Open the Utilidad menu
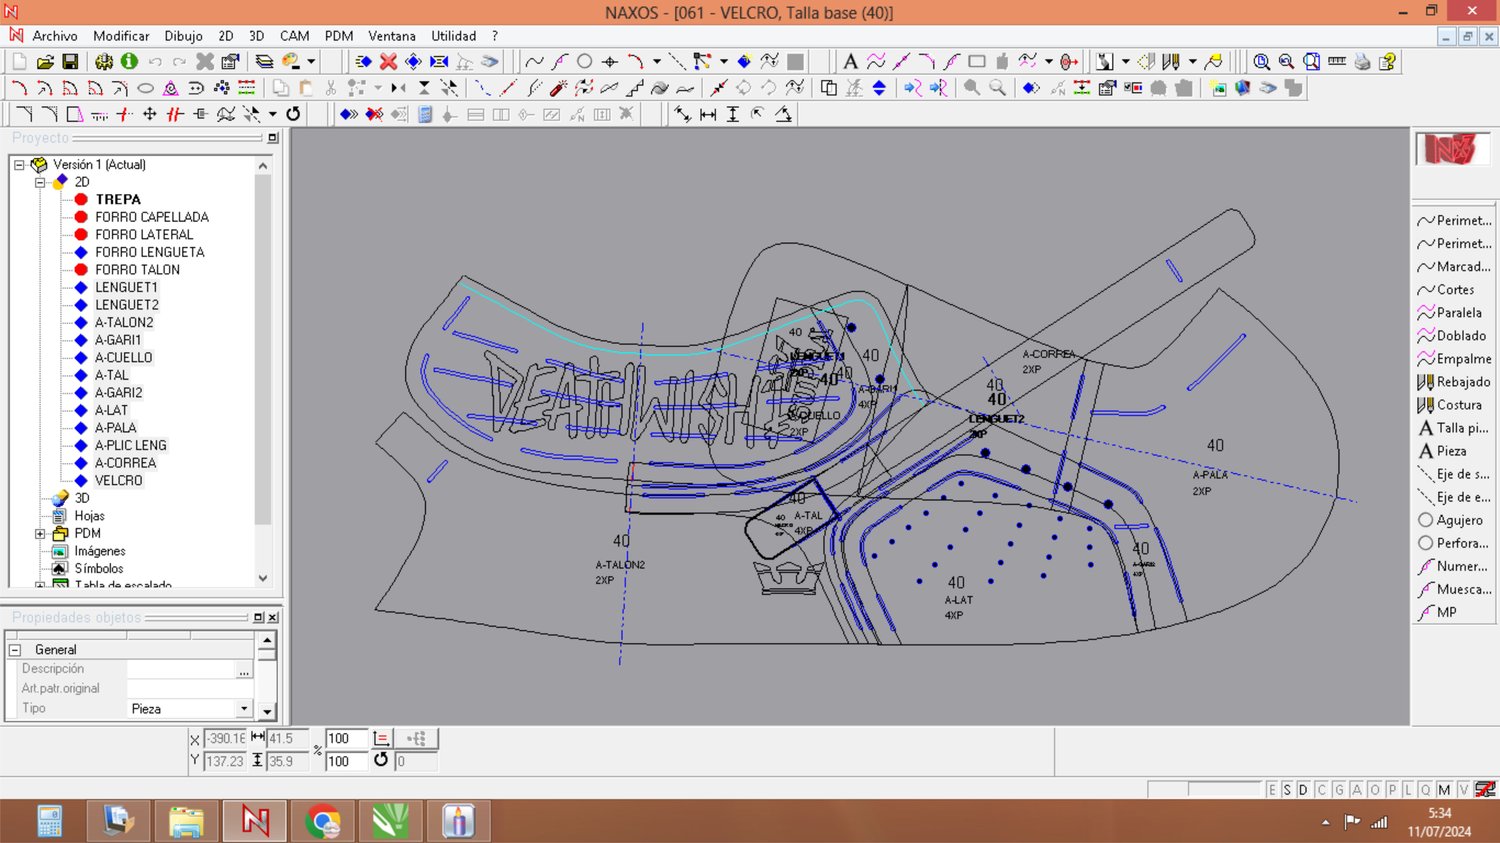This screenshot has width=1500, height=843. coord(453,36)
